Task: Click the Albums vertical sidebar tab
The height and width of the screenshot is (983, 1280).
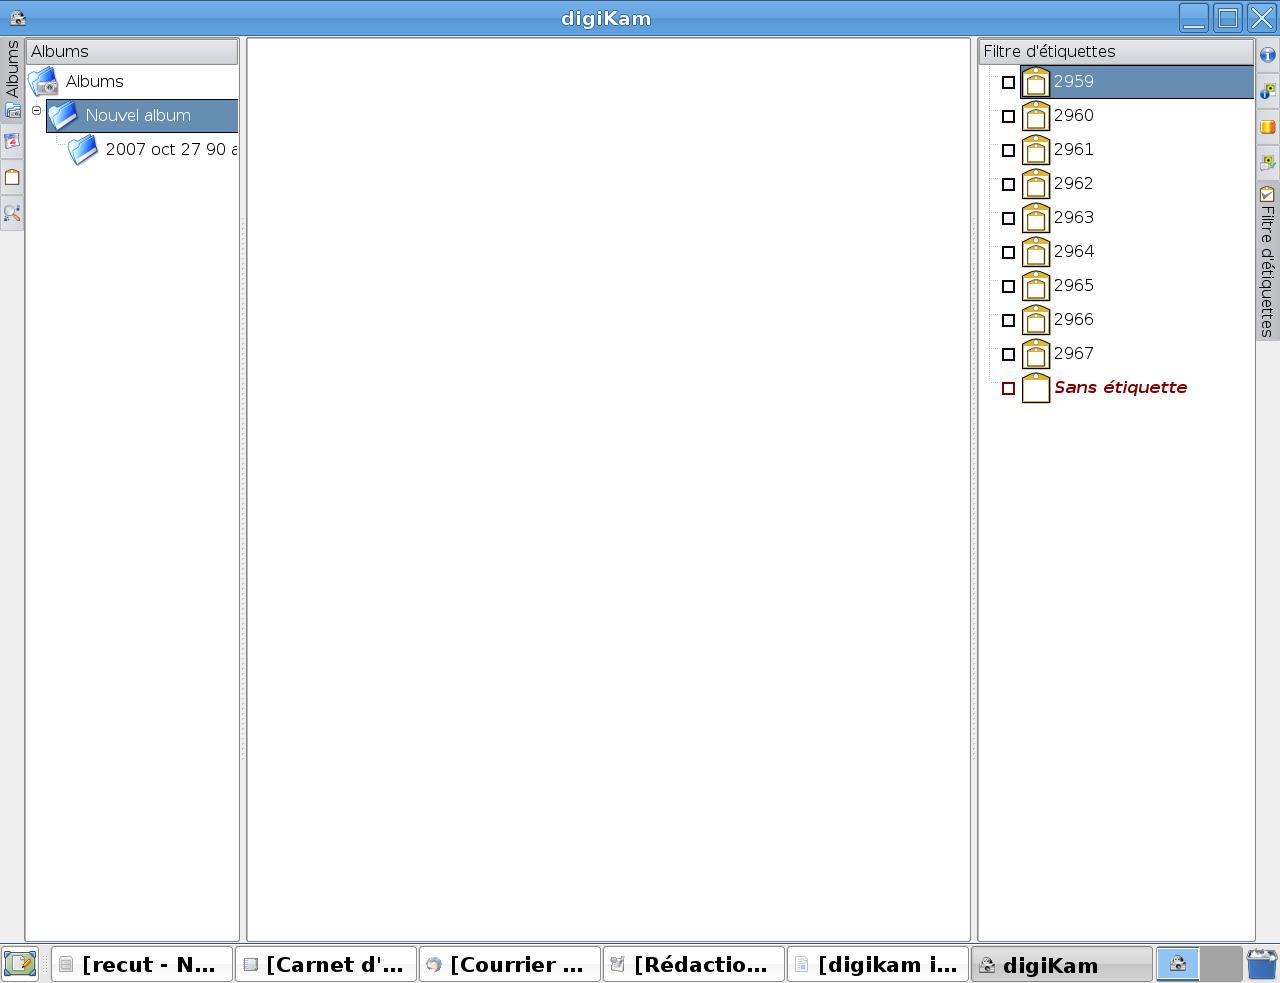Action: pyautogui.click(x=12, y=70)
